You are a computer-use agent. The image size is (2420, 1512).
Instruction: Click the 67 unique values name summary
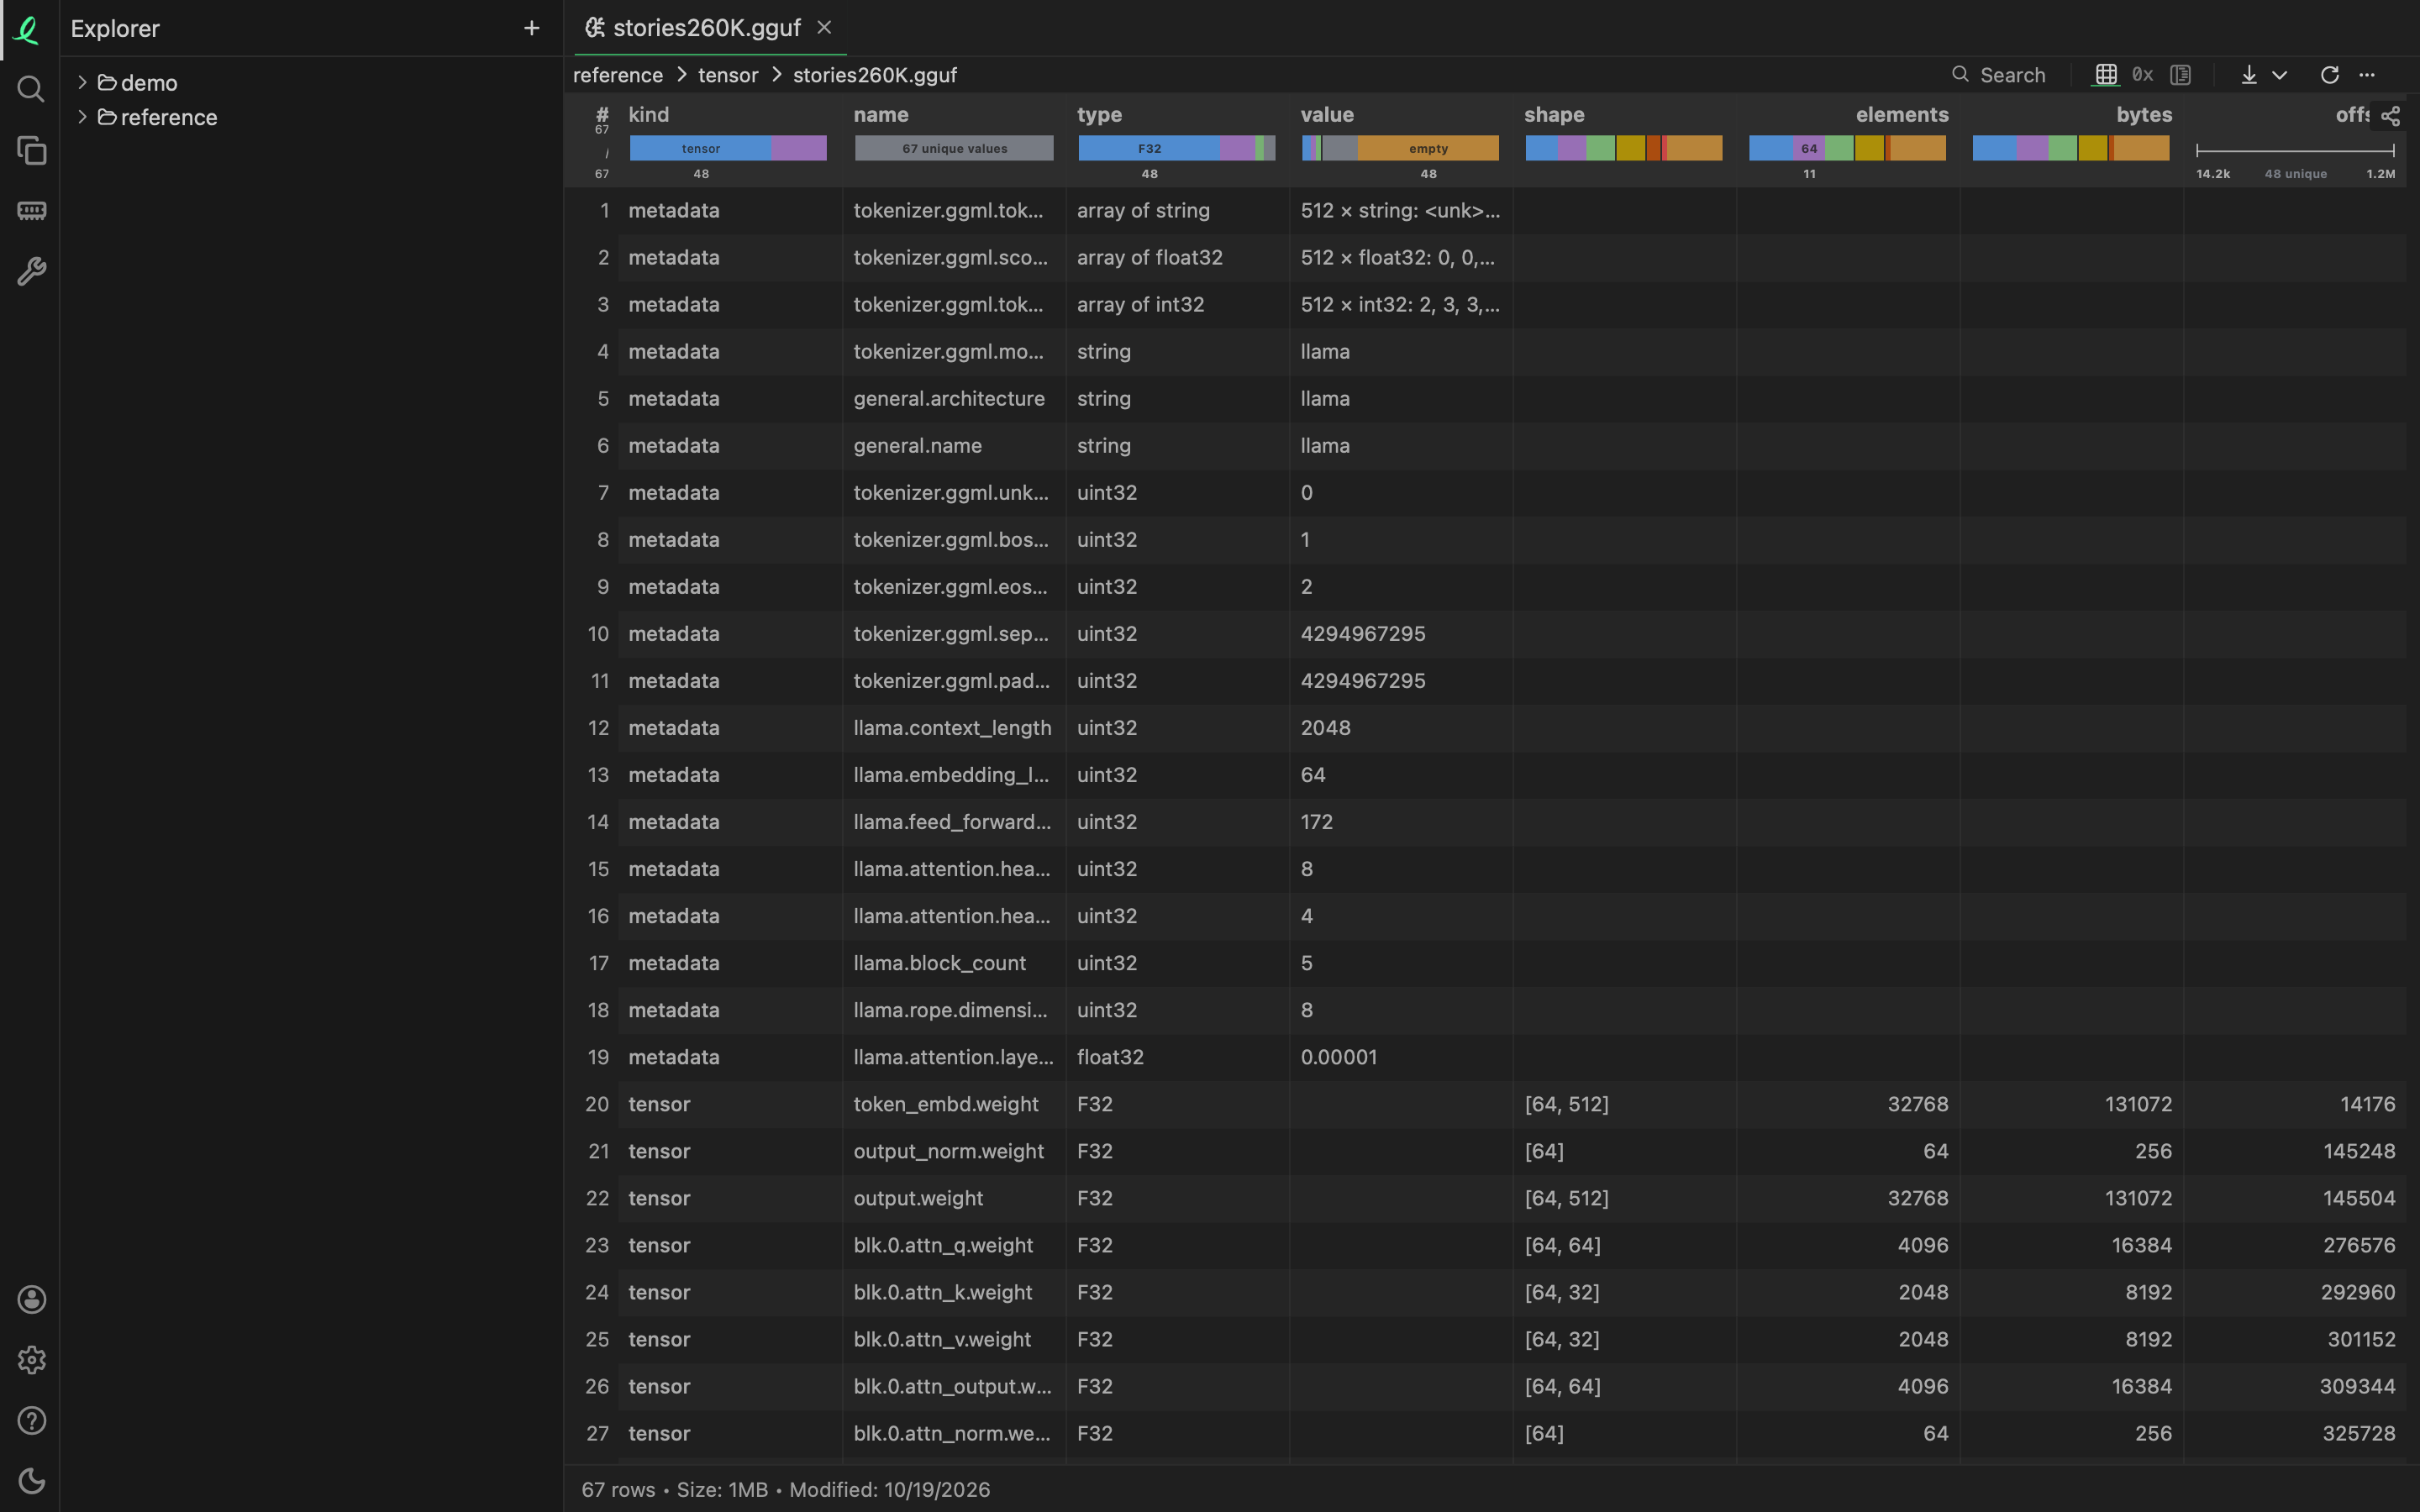[x=954, y=148]
